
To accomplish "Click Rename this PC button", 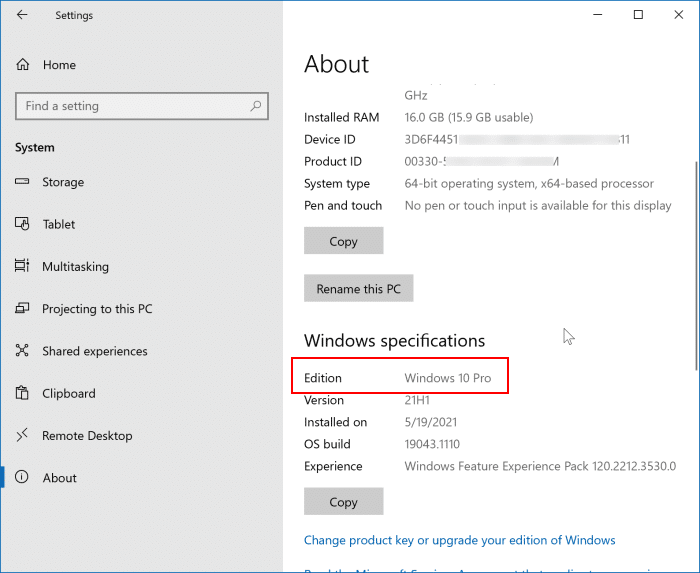I will point(358,288).
